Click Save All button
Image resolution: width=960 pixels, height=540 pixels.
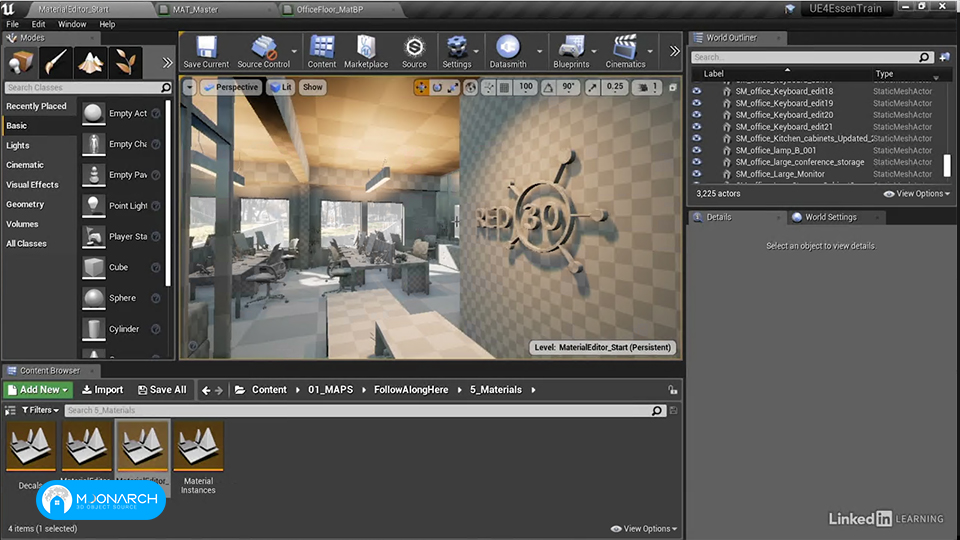point(162,390)
